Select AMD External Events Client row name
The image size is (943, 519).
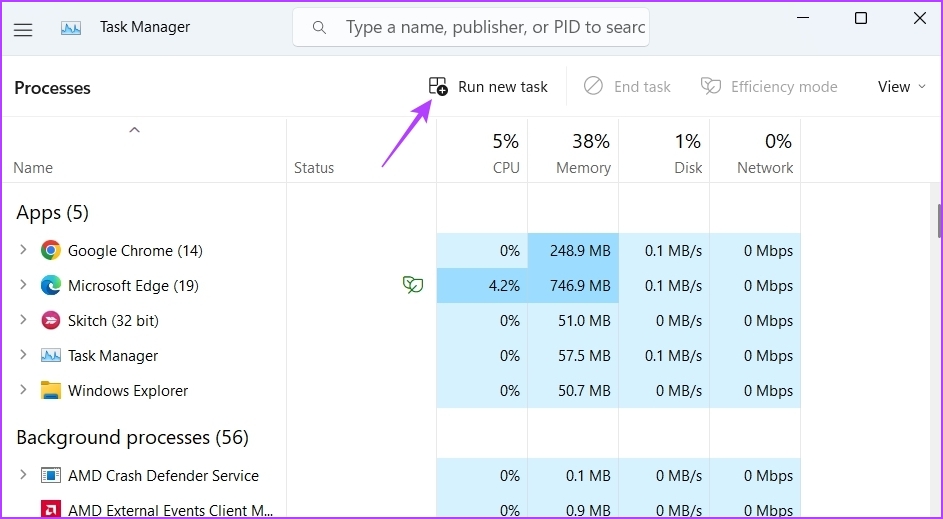pyautogui.click(x=170, y=511)
